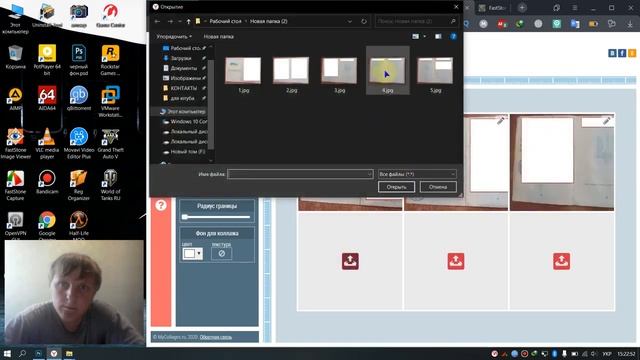Click the blue translate extension icon
Viewport: 640px width, 360px height.
[575, 24]
